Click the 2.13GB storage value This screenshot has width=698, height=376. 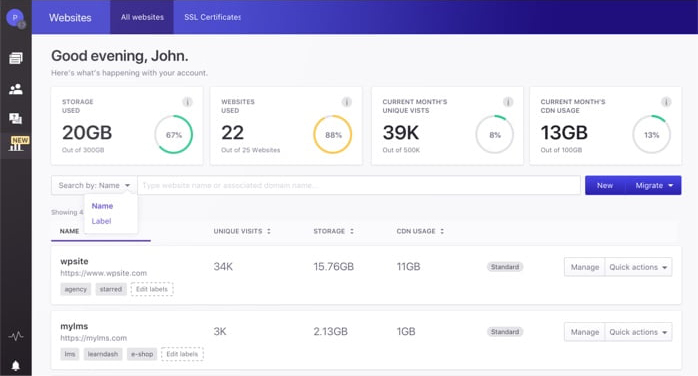click(x=330, y=332)
